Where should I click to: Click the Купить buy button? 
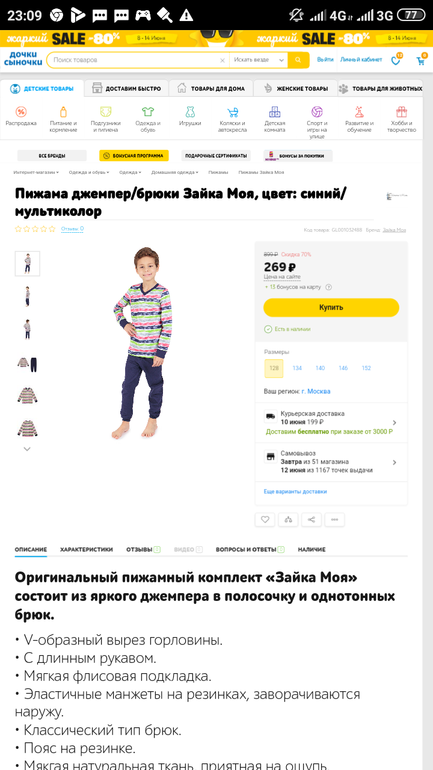[331, 307]
